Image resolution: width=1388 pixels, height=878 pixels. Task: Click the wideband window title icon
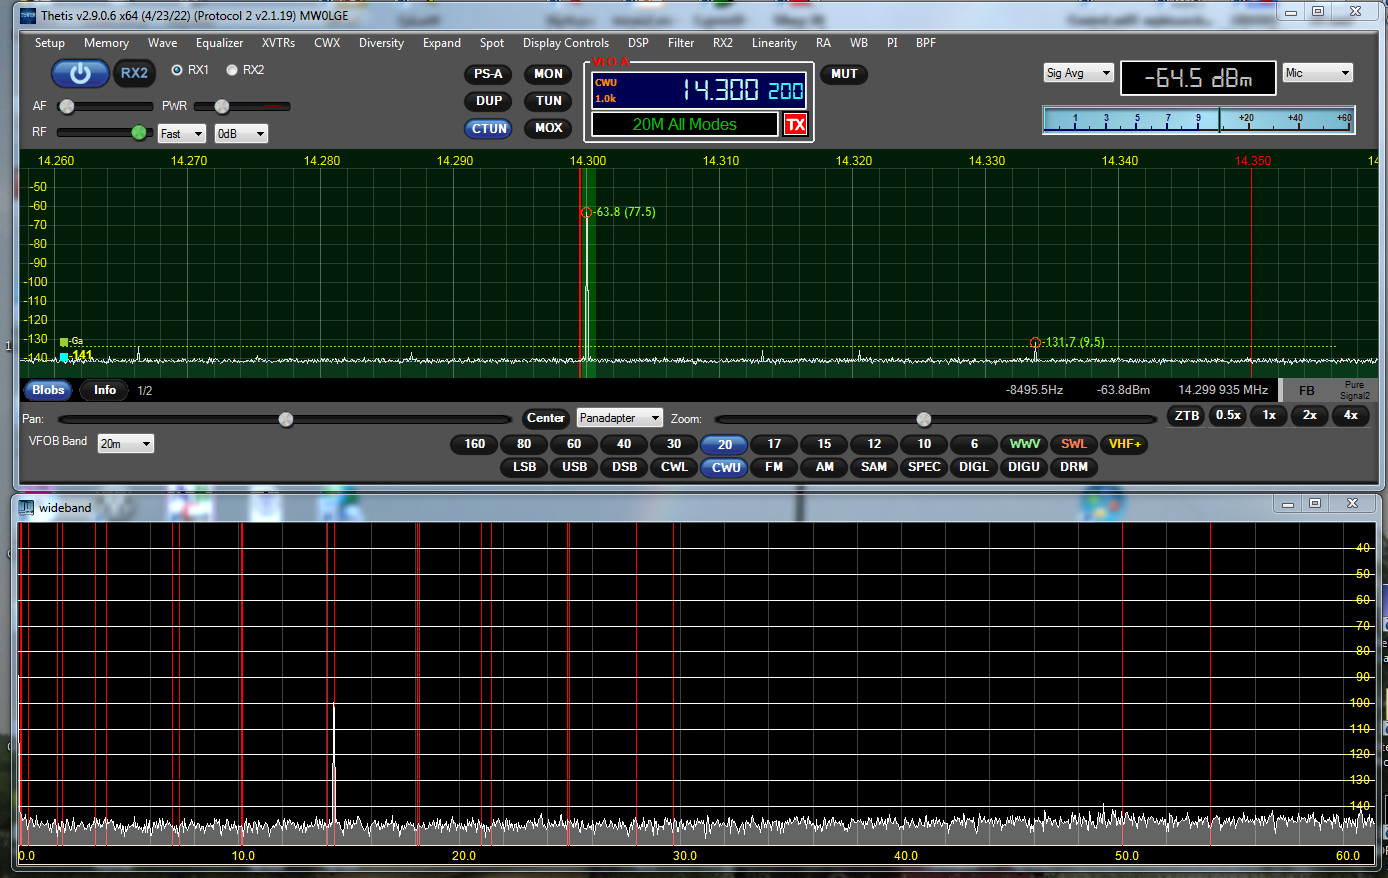click(27, 507)
